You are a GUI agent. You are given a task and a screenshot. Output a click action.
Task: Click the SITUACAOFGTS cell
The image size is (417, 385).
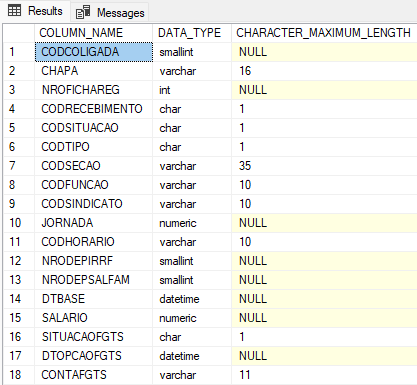pos(94,337)
